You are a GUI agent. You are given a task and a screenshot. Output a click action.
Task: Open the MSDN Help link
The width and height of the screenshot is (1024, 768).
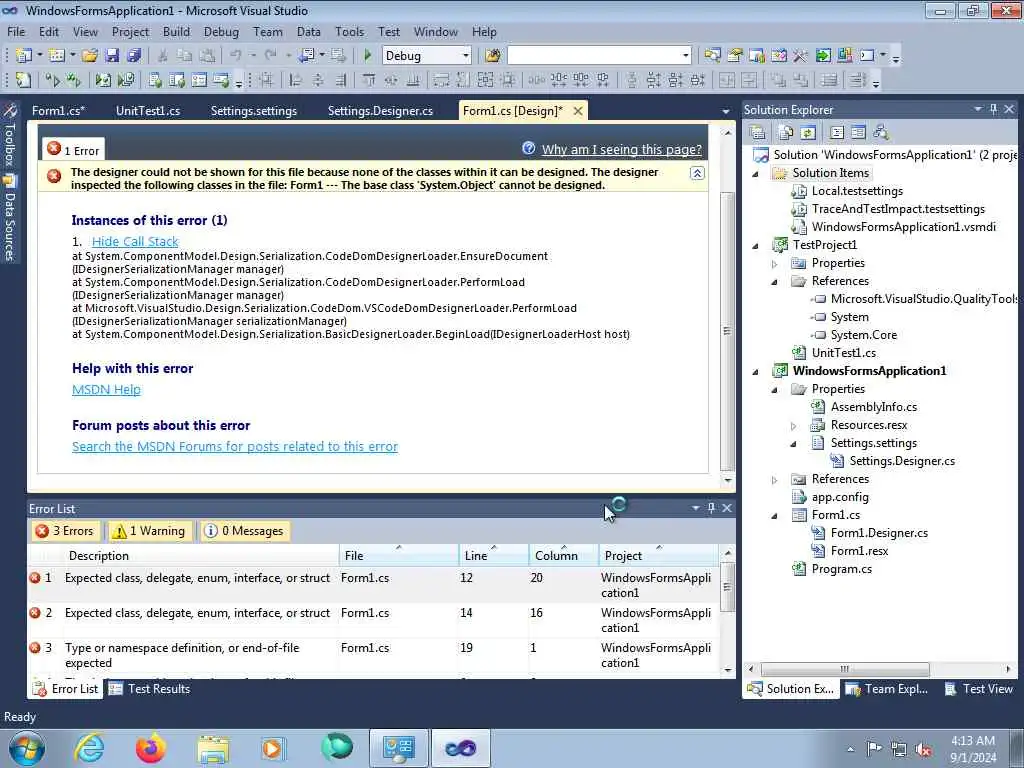(x=106, y=389)
